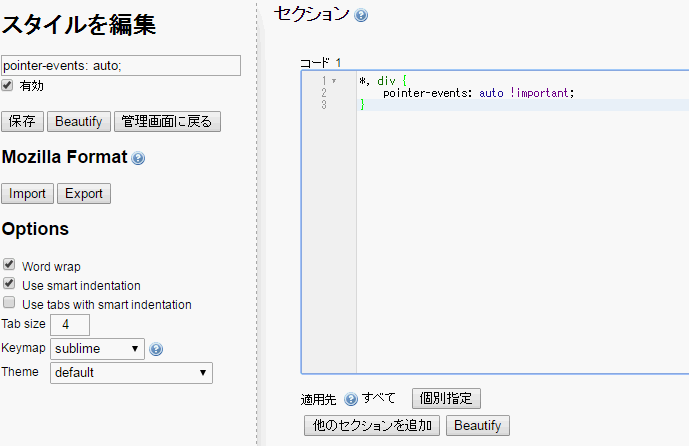Click help icon next to Keymap dropdown
The image size is (689, 446).
[x=156, y=349]
